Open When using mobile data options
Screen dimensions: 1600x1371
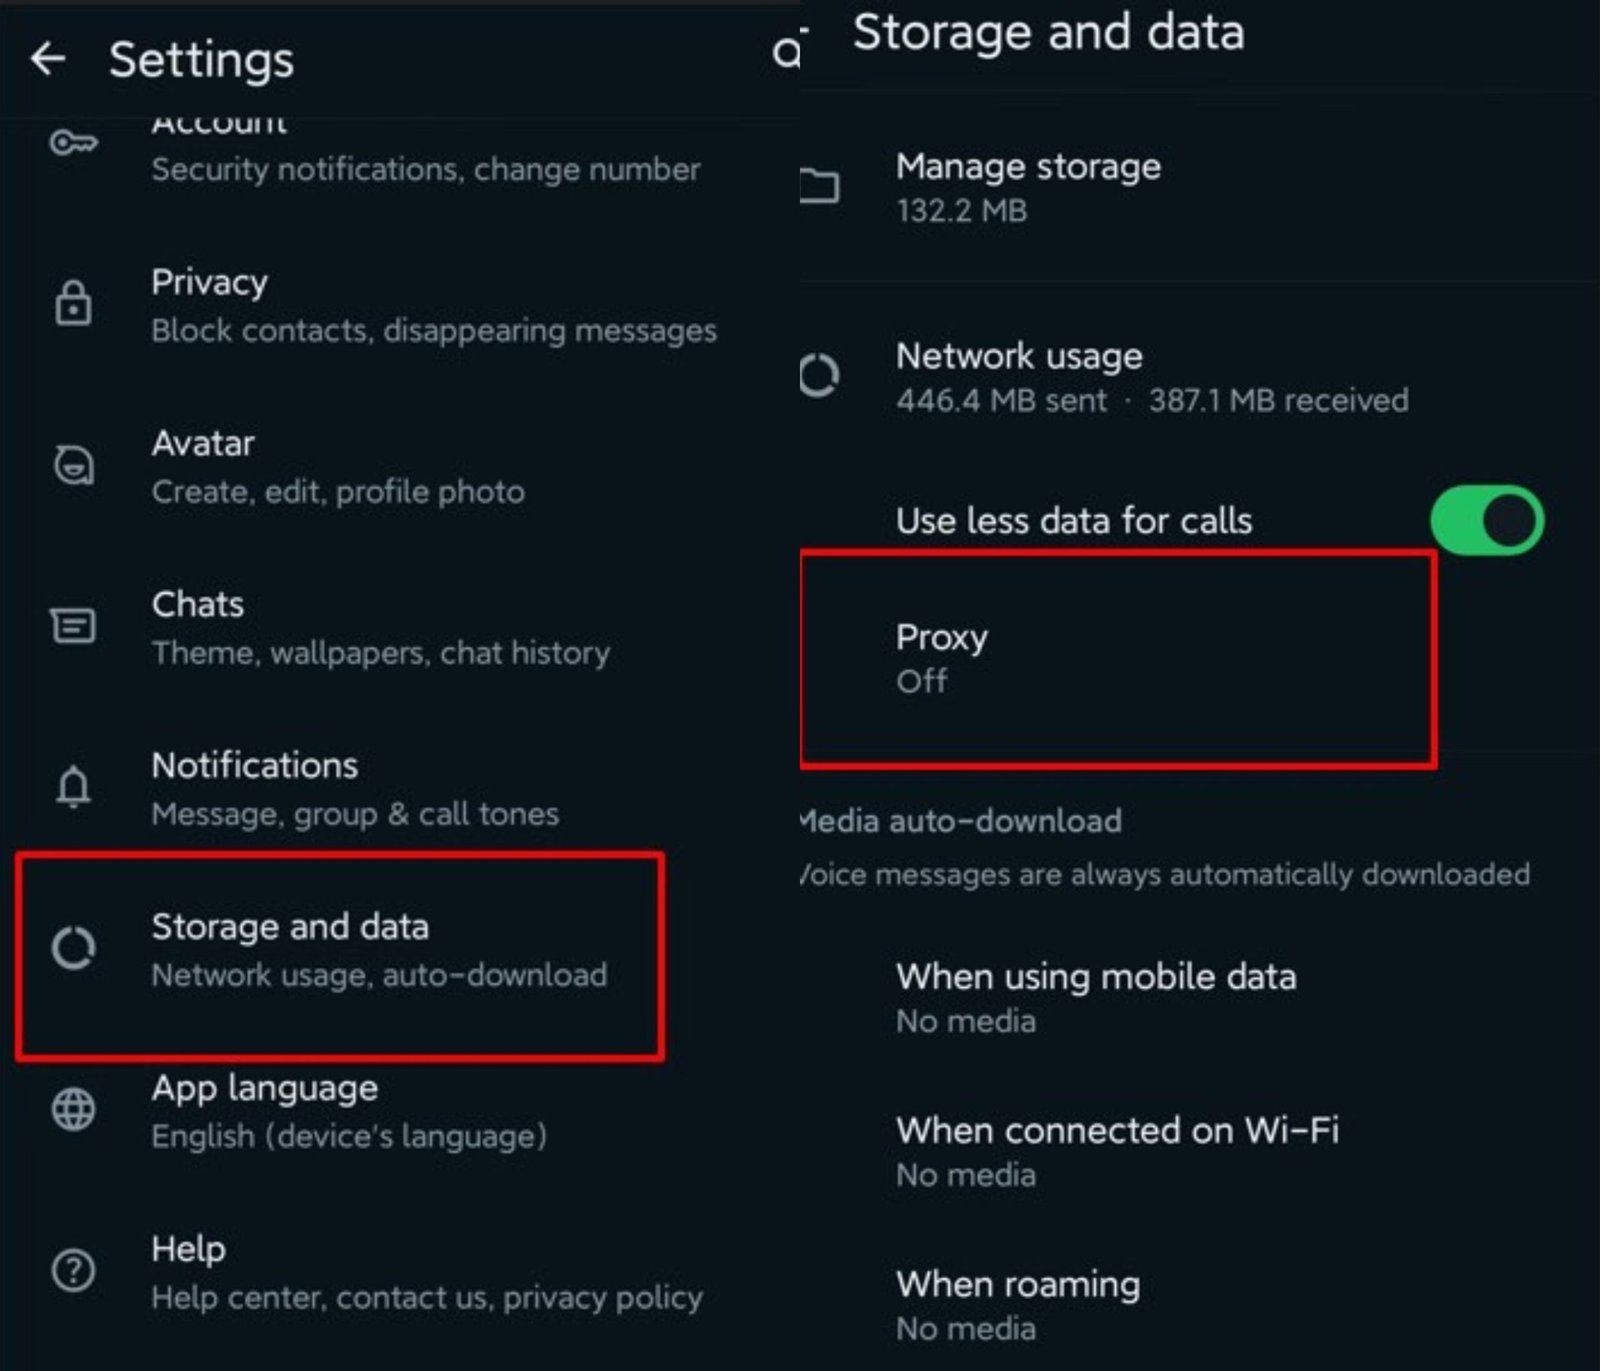point(1095,997)
